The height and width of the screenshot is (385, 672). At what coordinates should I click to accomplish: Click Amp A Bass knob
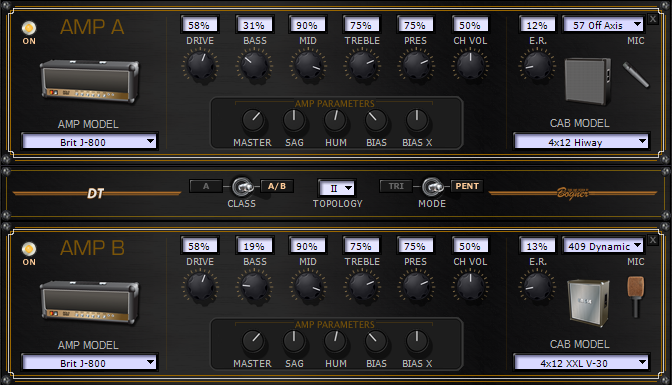coord(254,65)
